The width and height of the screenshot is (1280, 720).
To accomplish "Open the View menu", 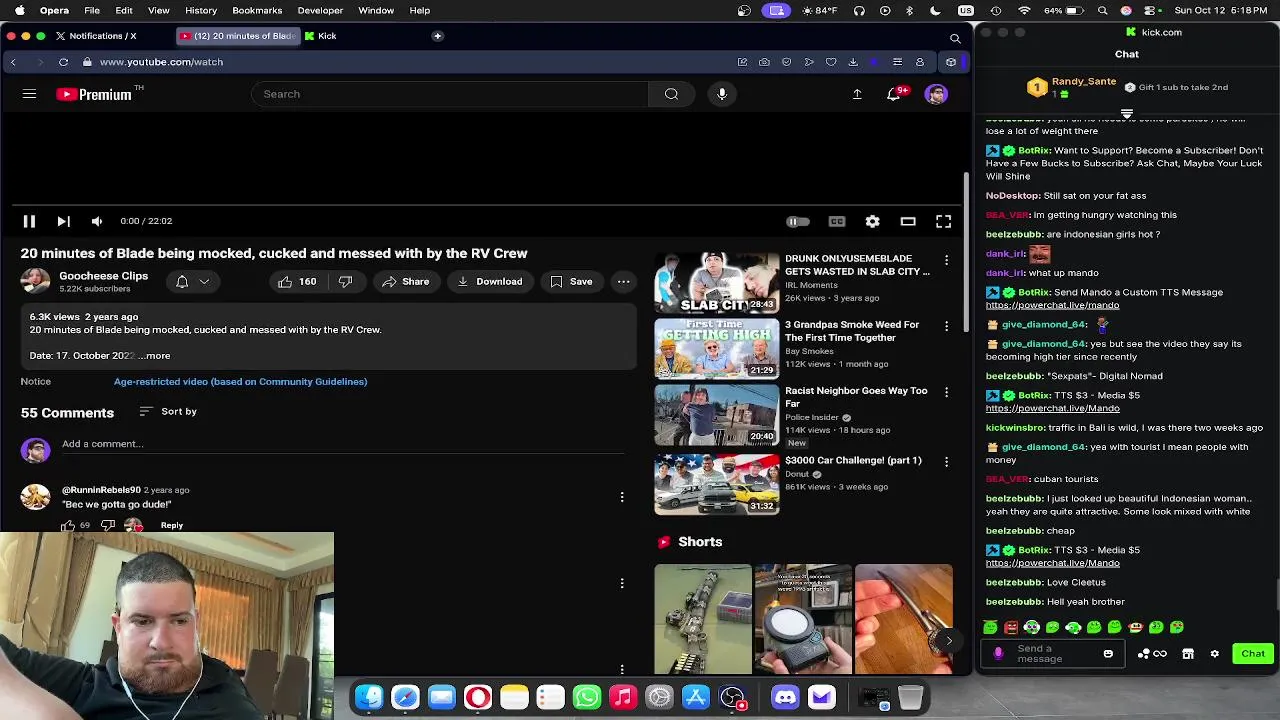I will pos(158,10).
